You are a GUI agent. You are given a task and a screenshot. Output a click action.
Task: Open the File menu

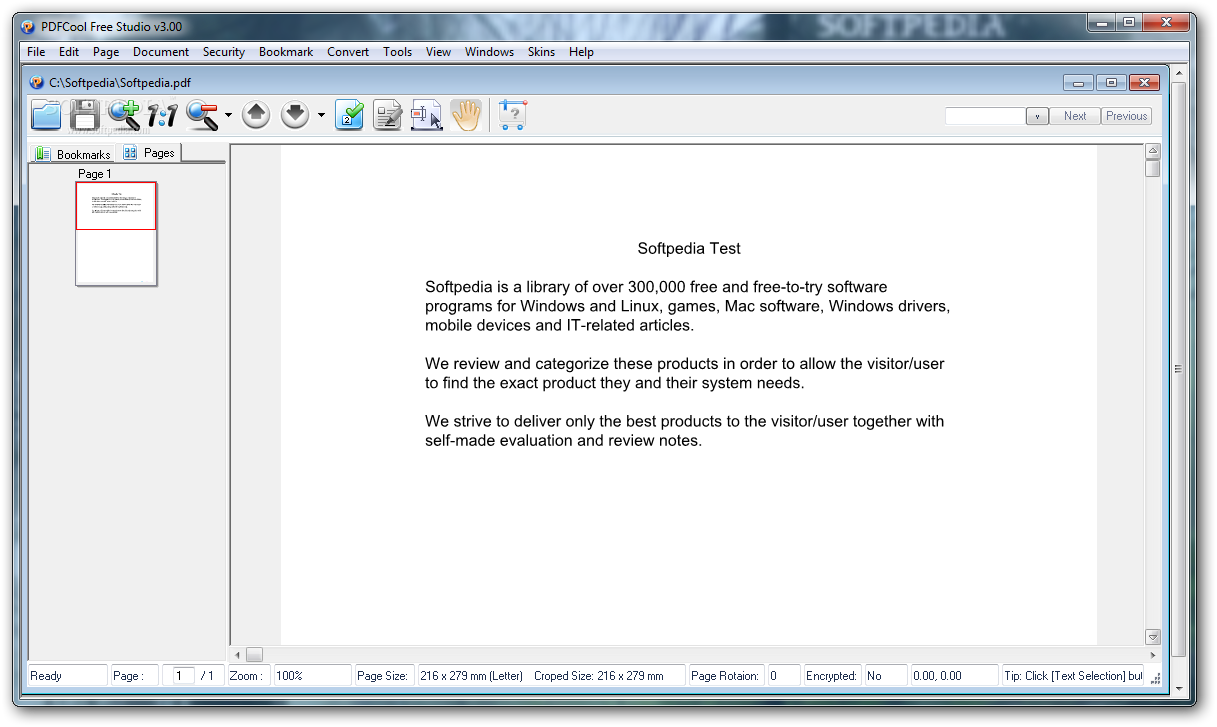(x=36, y=52)
